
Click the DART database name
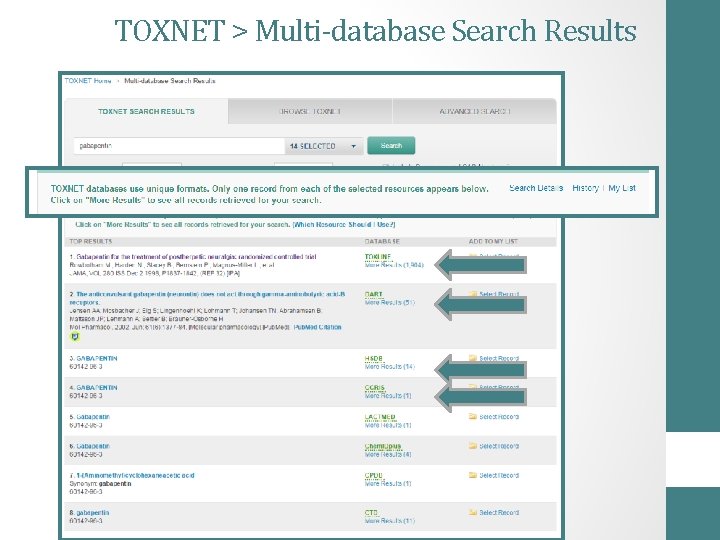(x=373, y=294)
